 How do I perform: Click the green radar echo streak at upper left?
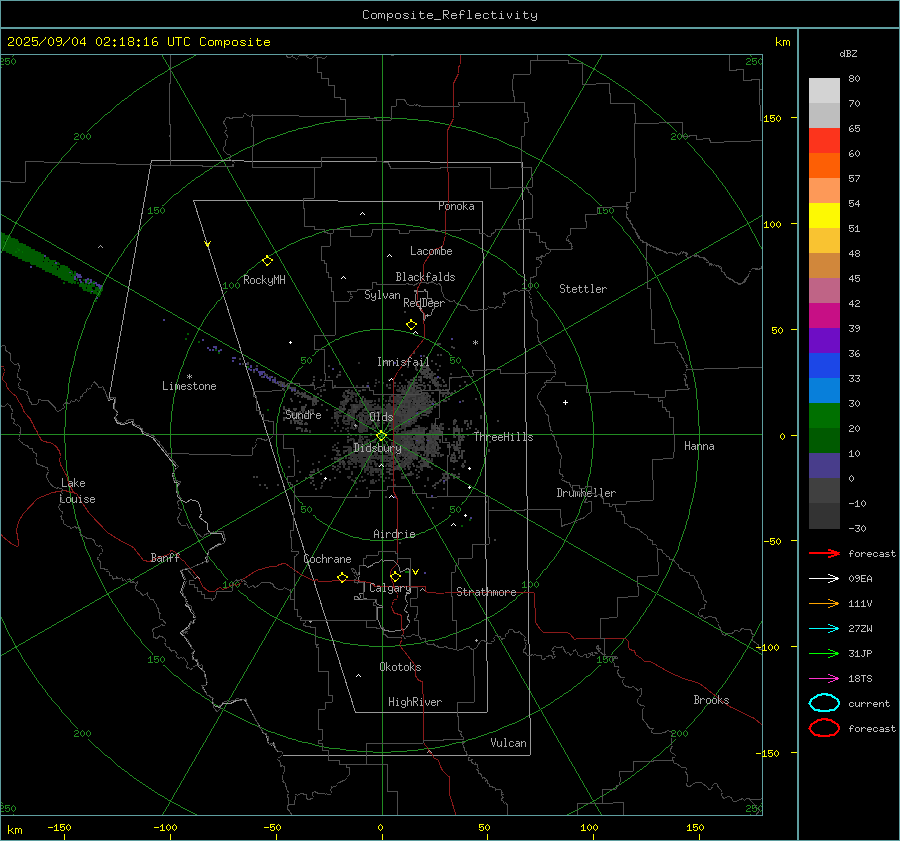[51, 263]
